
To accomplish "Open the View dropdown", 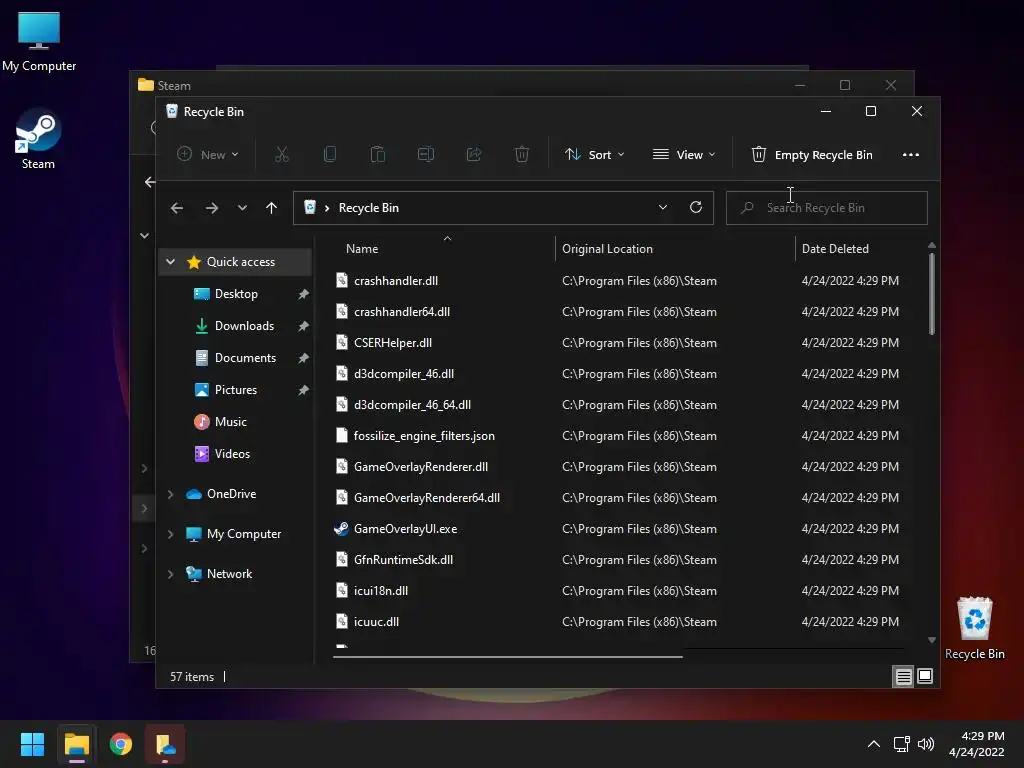I will tap(684, 155).
